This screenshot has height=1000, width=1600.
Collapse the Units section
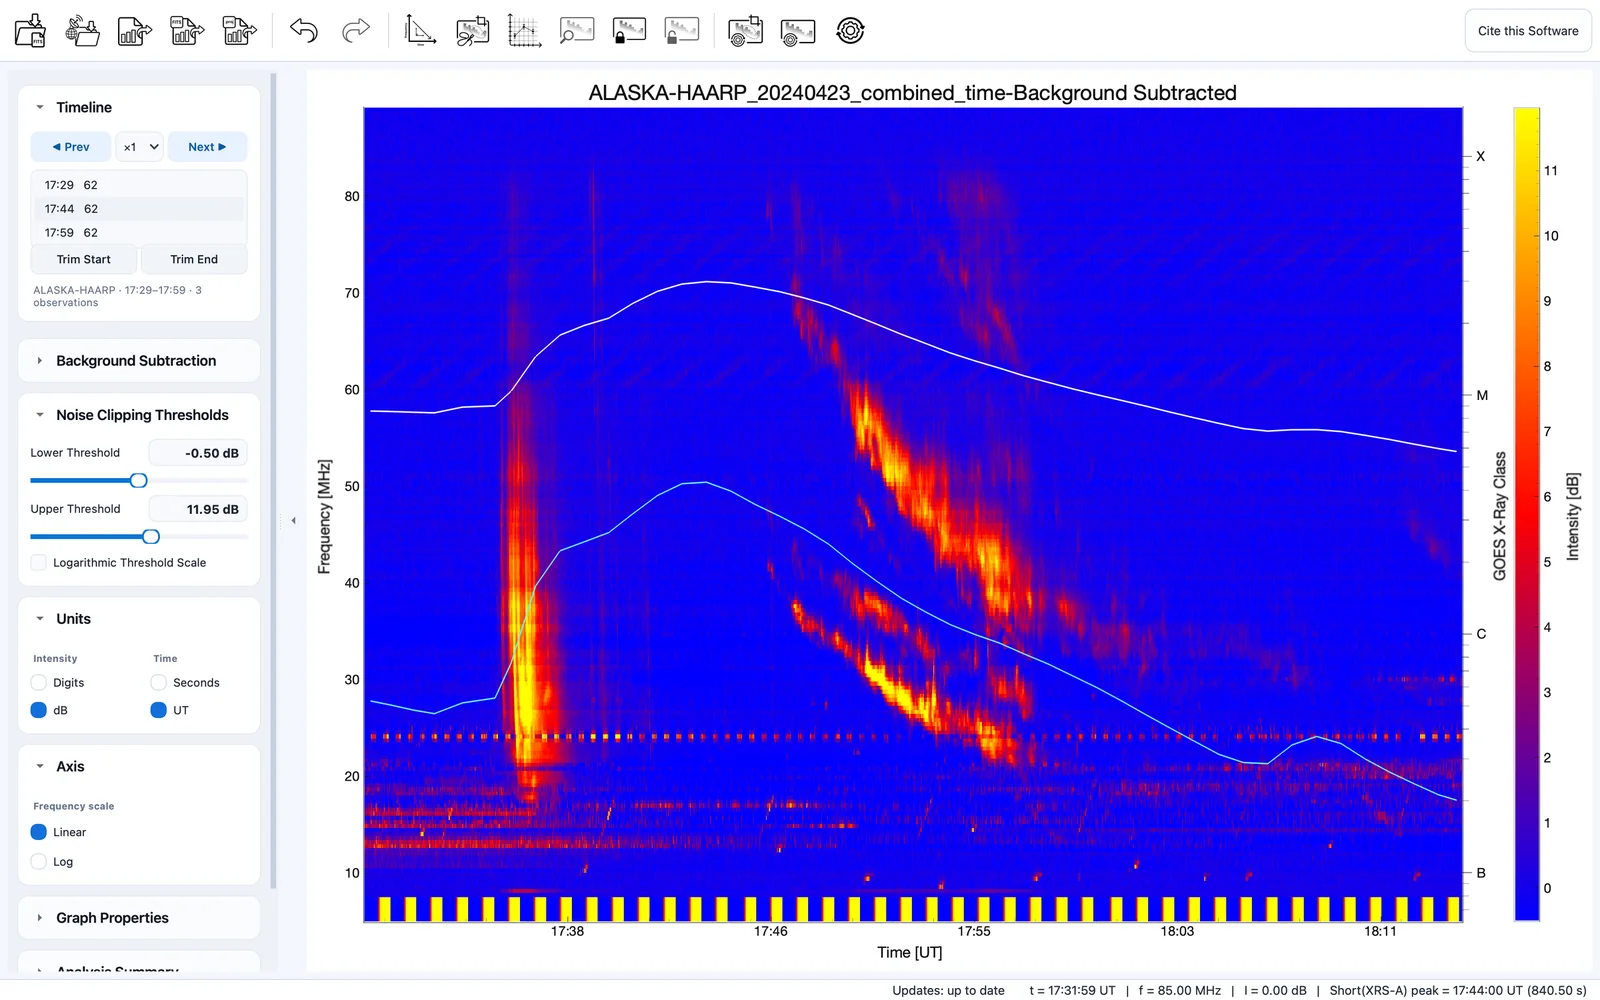[x=40, y=619]
